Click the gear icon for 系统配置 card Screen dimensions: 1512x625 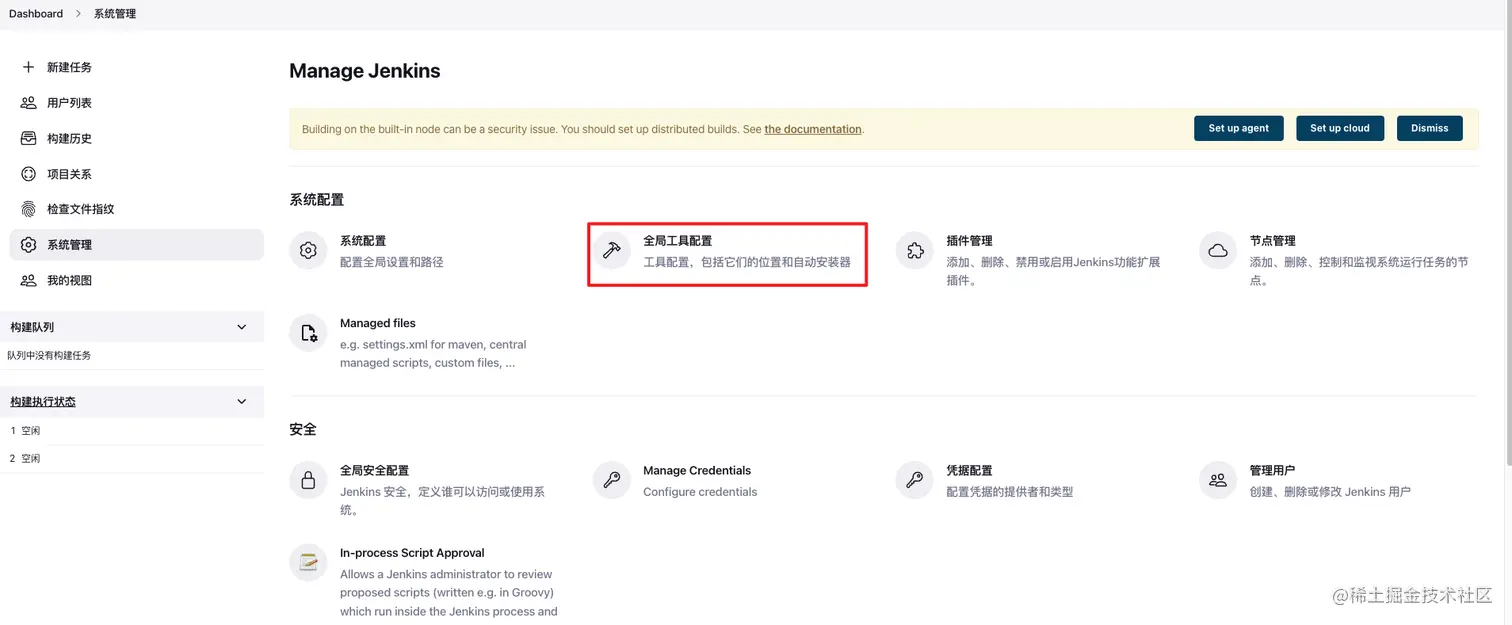pos(308,251)
